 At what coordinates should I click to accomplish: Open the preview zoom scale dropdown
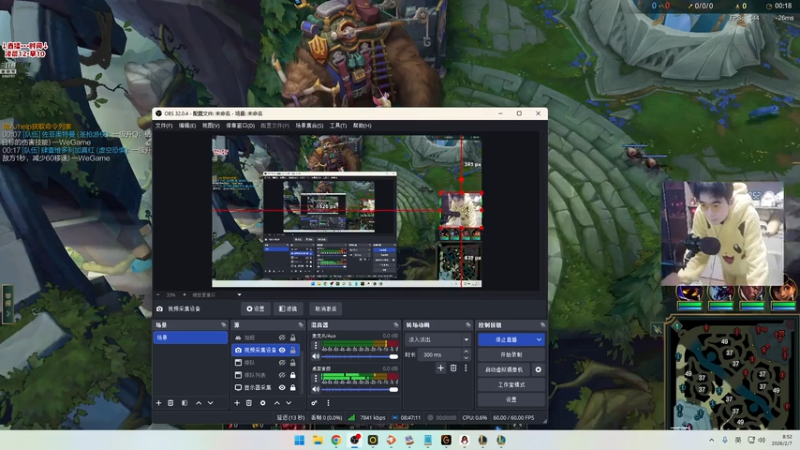tap(239, 295)
